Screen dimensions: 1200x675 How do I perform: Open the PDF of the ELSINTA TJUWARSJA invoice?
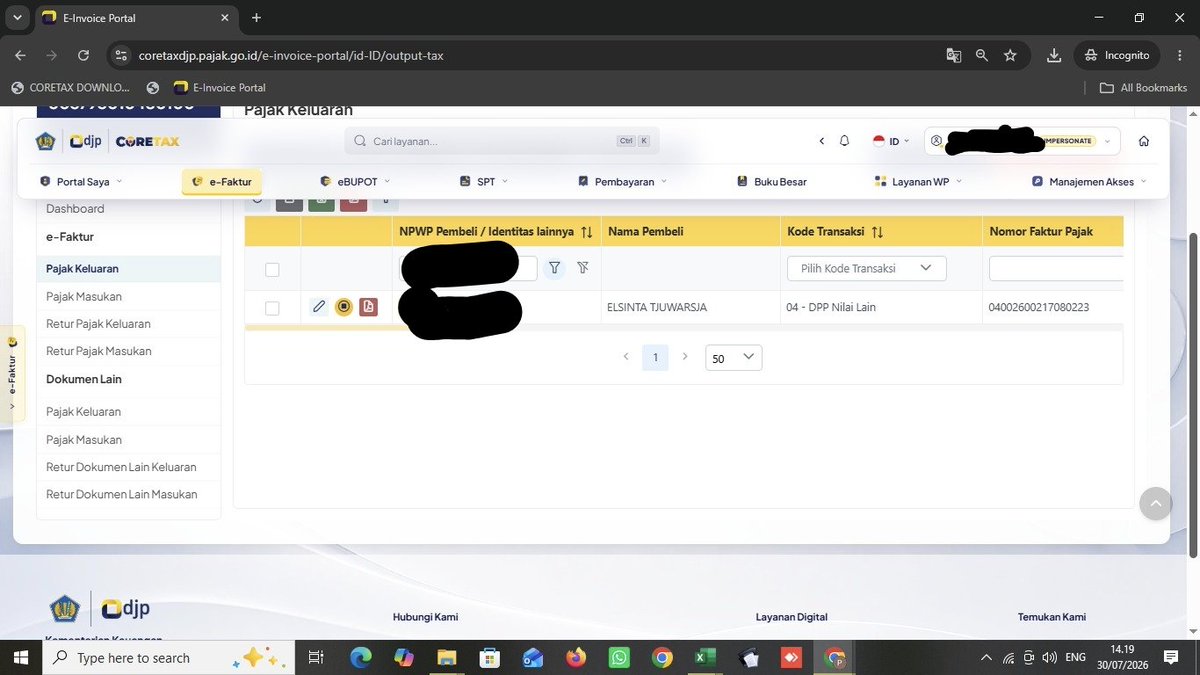369,307
